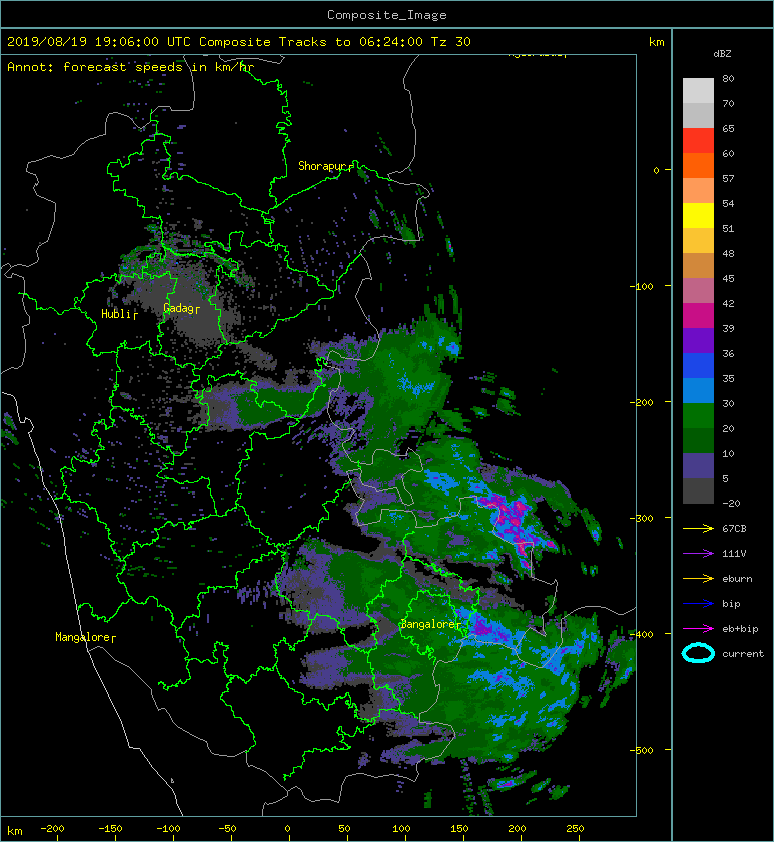
Task: Click the '-200' horizontal axis label
Action: pos(52,829)
